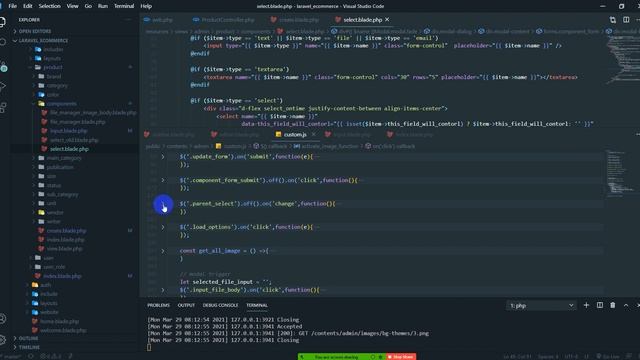
Task: Open home.blade.php in explorer
Action: click(x=60, y=321)
